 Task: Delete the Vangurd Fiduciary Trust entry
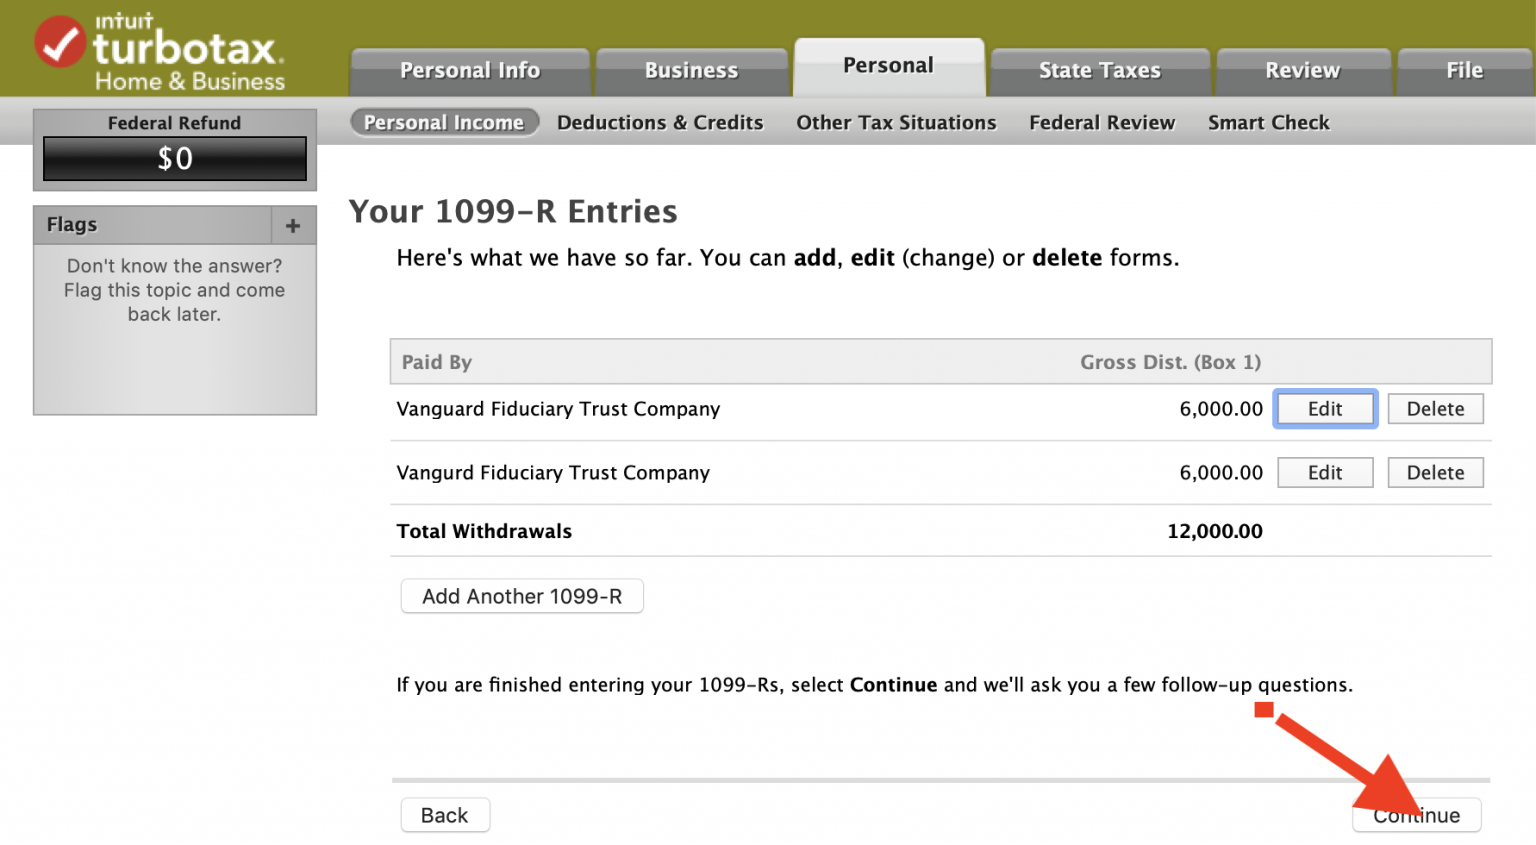pyautogui.click(x=1435, y=473)
